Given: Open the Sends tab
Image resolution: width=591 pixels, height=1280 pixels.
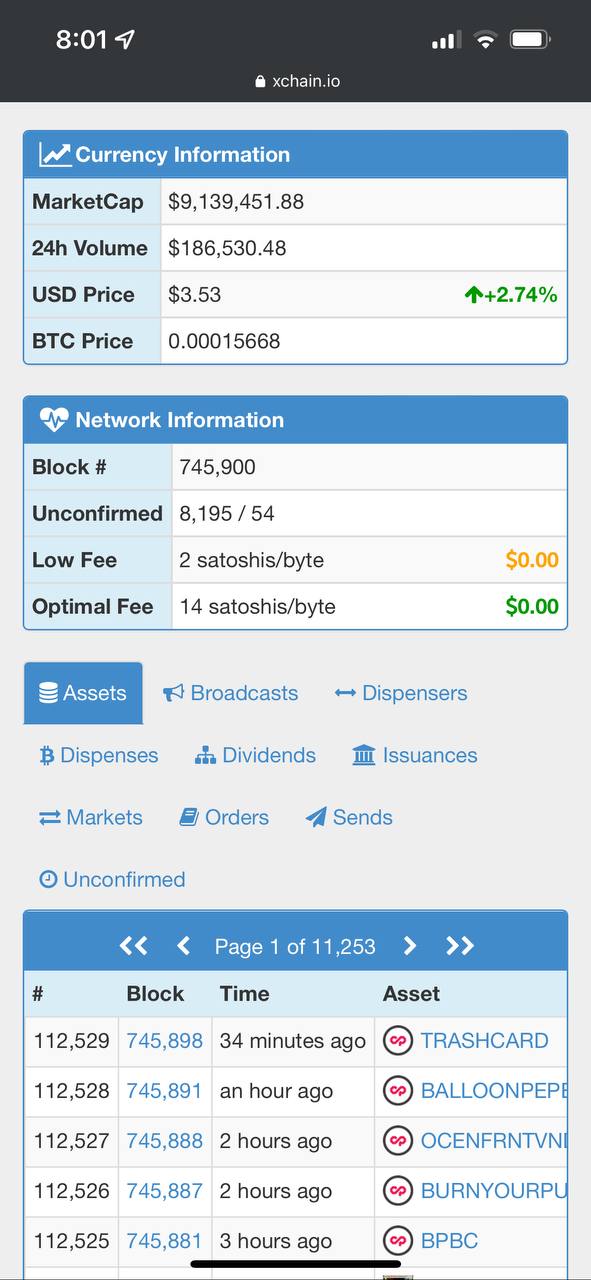Looking at the screenshot, I should (349, 817).
